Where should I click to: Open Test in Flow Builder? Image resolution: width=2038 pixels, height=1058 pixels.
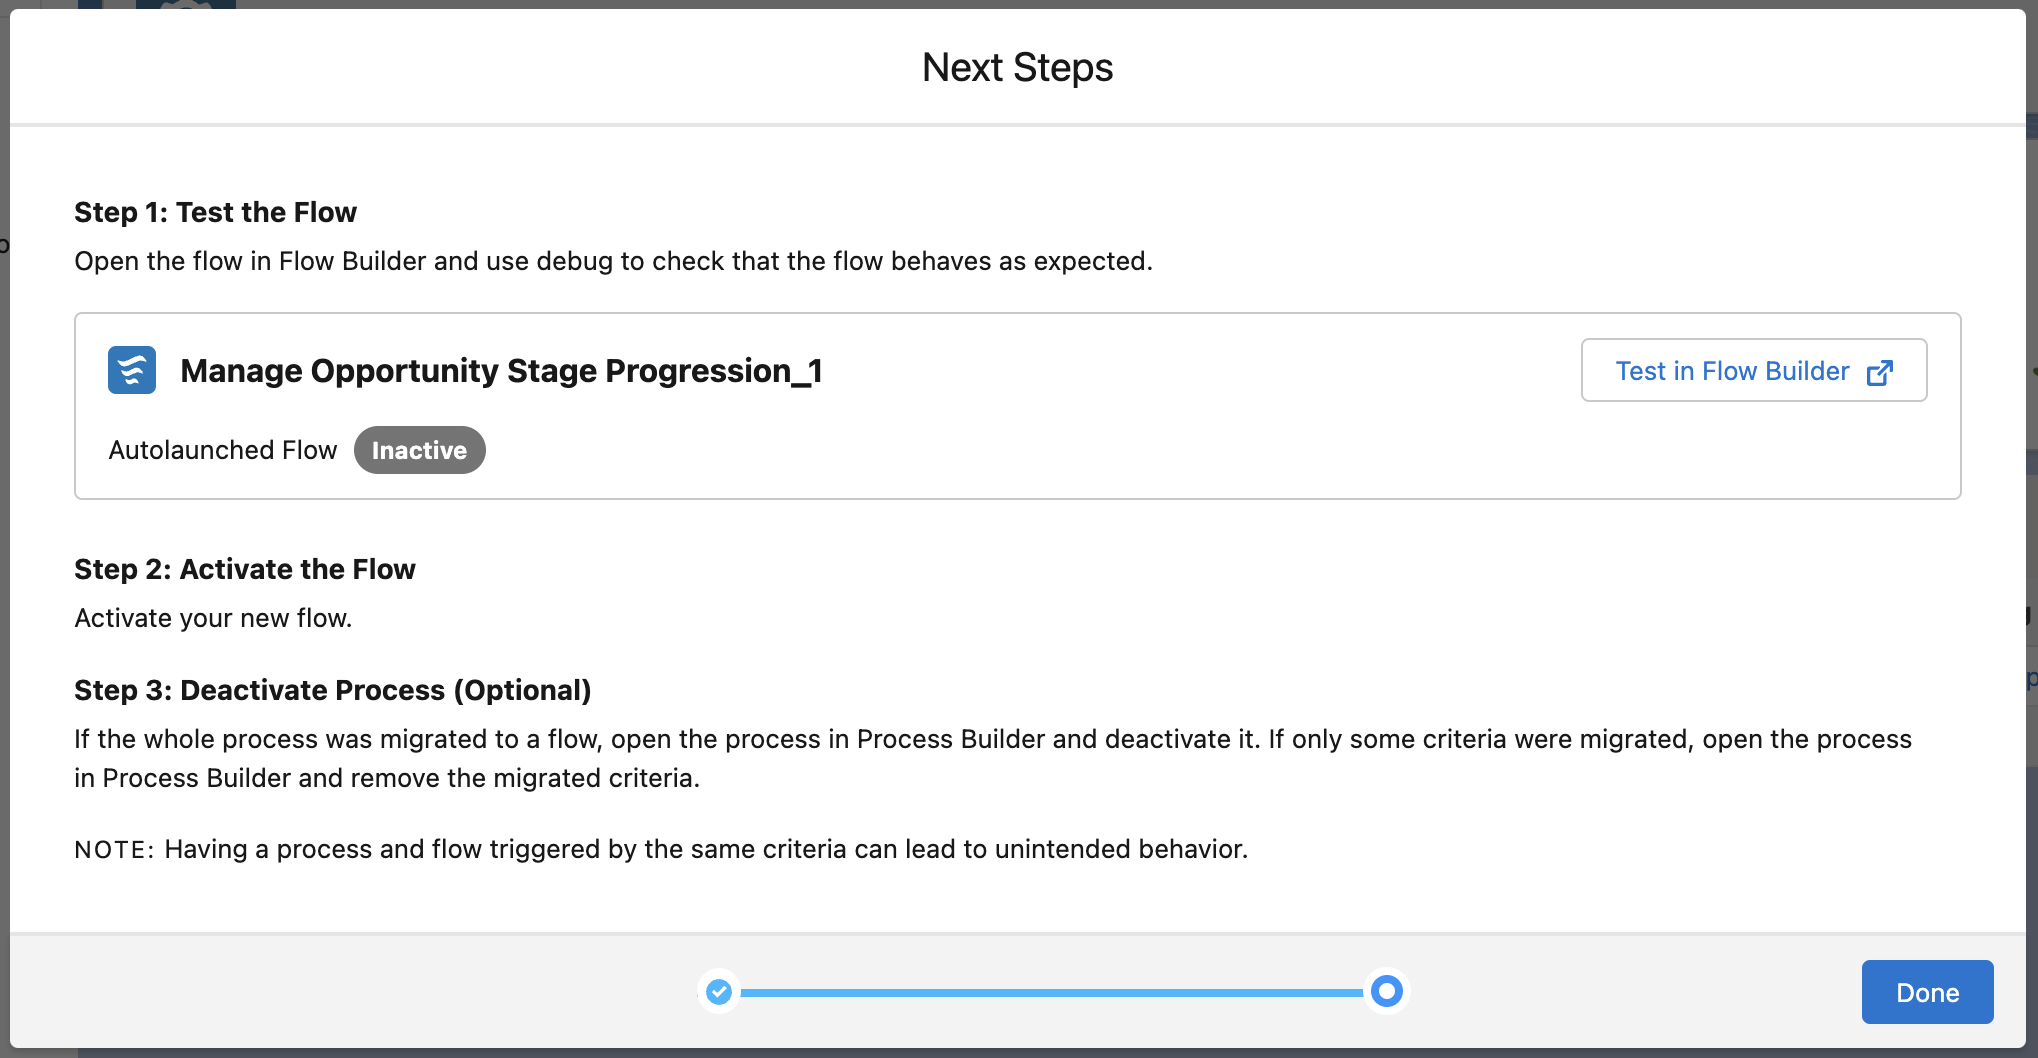tap(1753, 370)
